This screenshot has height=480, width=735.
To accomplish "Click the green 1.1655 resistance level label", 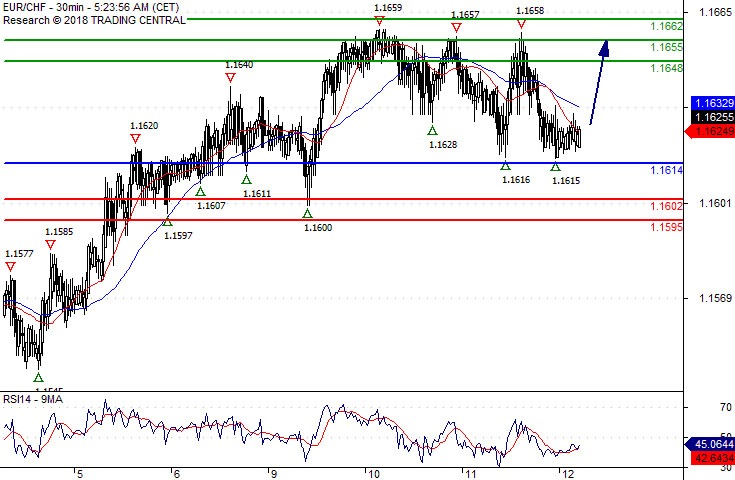I will (x=667, y=47).
